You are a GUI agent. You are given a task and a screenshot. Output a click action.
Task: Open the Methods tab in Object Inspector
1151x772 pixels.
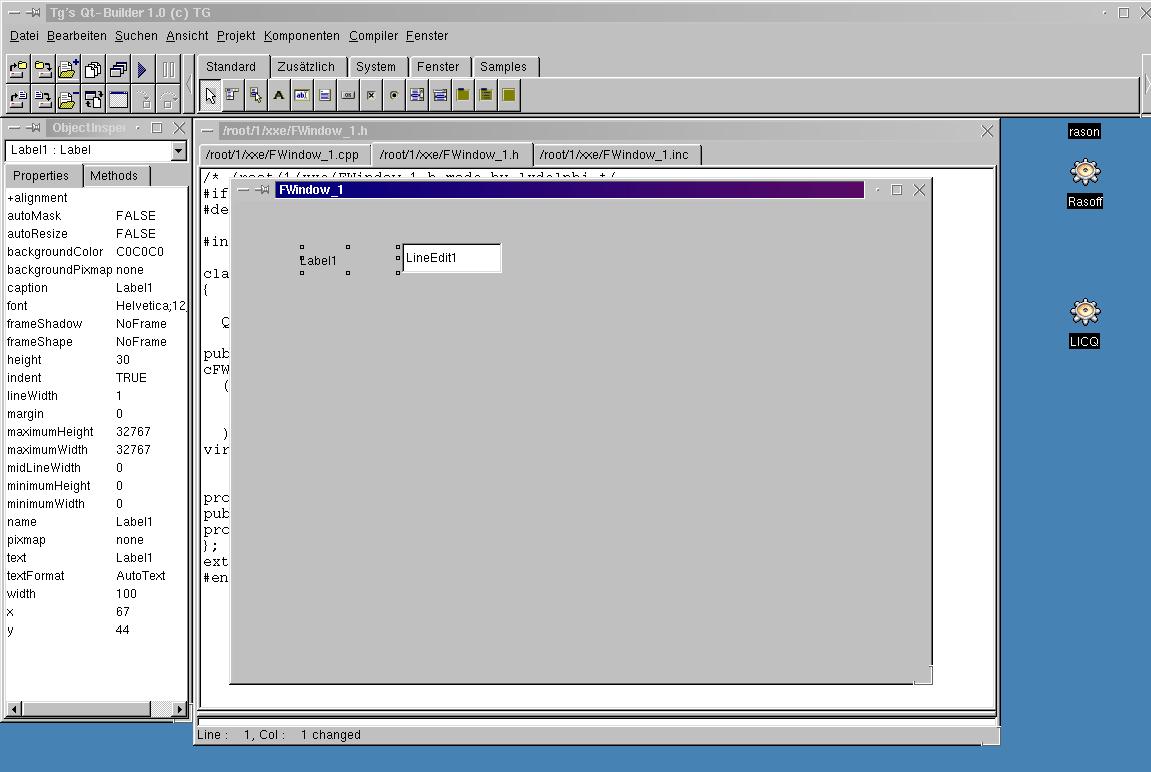(114, 176)
